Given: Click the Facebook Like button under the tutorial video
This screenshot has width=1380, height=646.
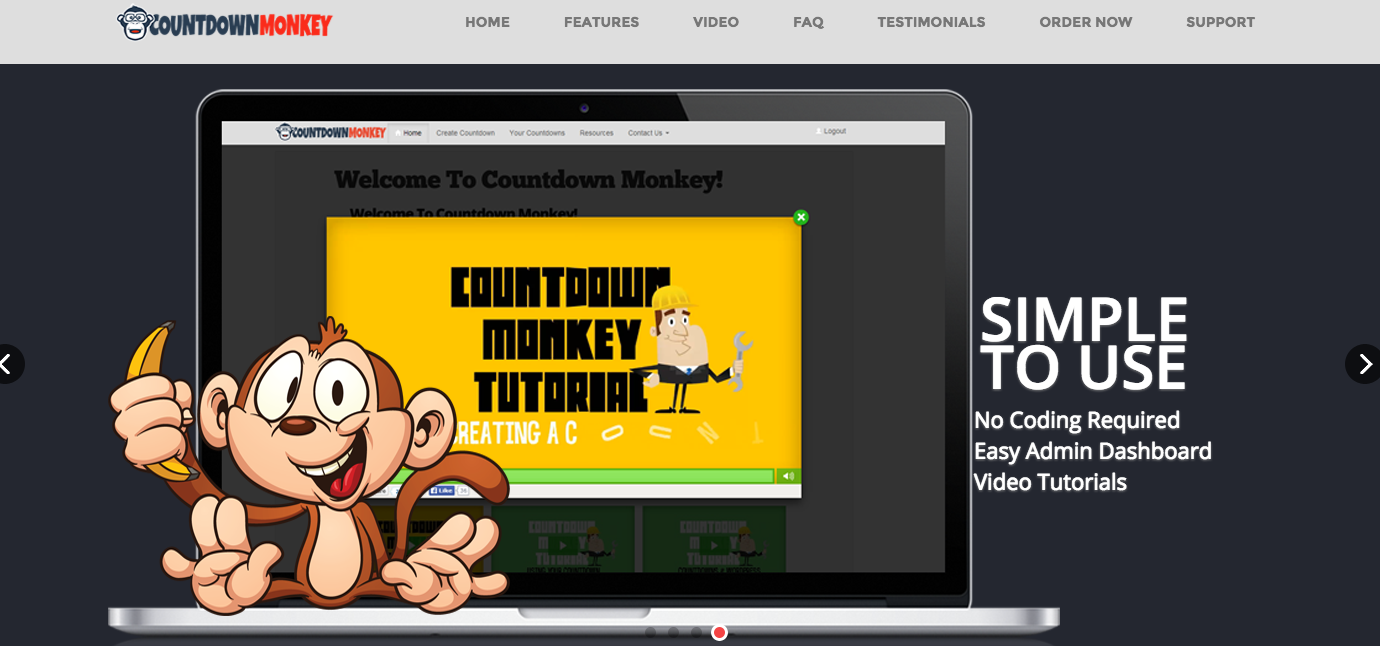Looking at the screenshot, I should [441, 490].
